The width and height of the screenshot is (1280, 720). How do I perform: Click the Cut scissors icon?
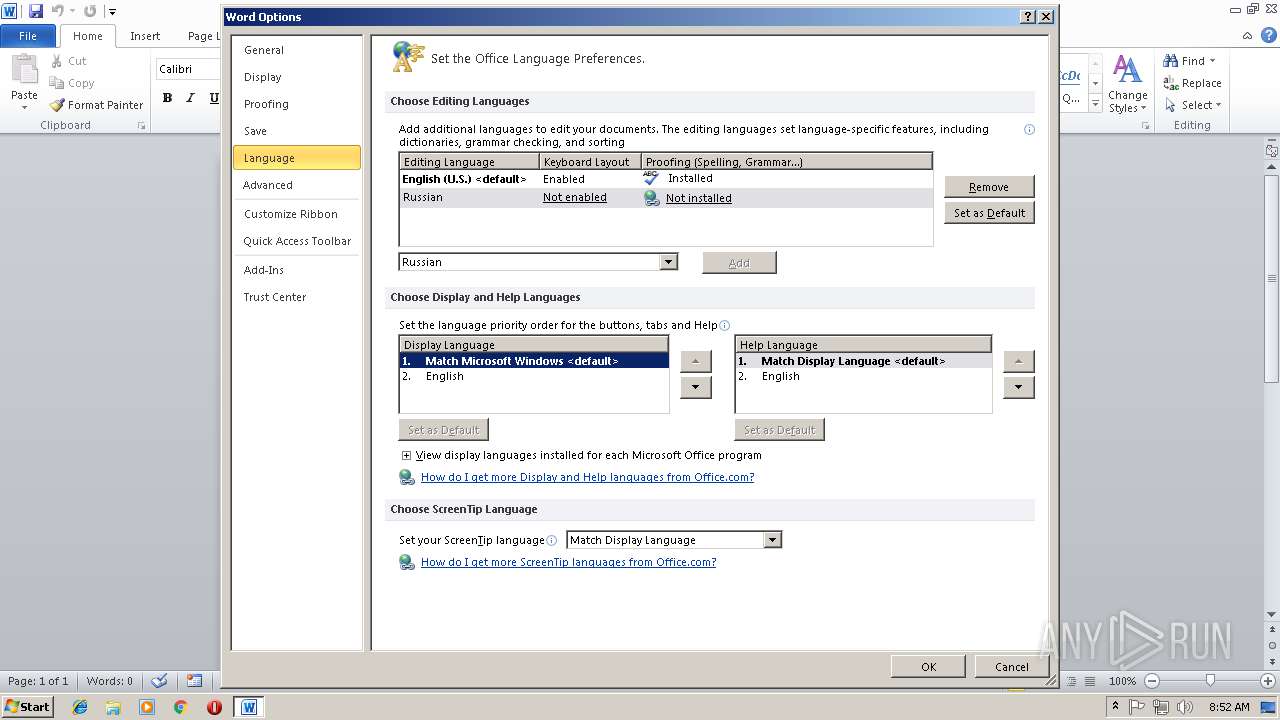[x=57, y=61]
